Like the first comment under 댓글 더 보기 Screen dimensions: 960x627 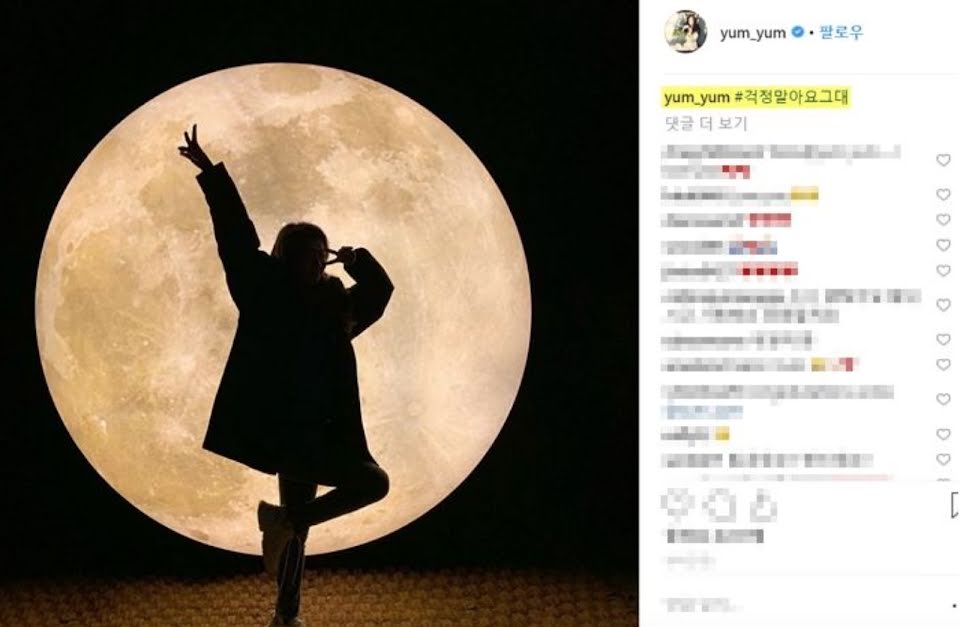coord(943,160)
